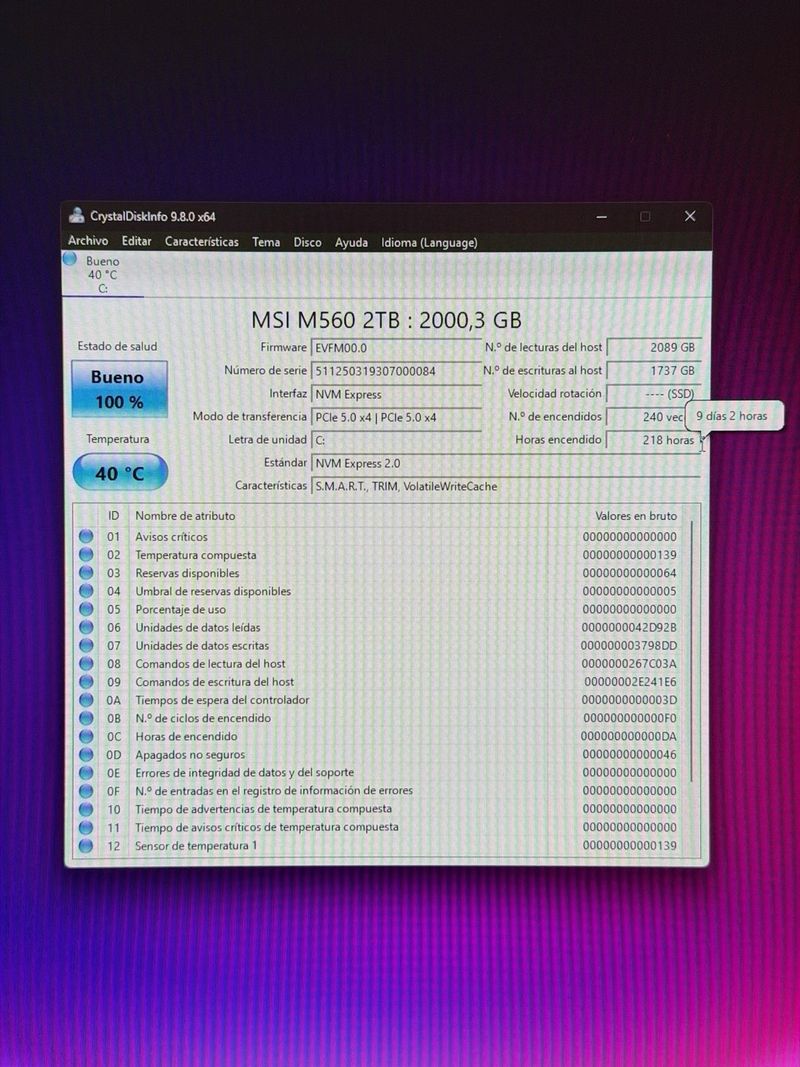
Task: Click raw value 000000000000DA for power hours
Action: (629, 736)
